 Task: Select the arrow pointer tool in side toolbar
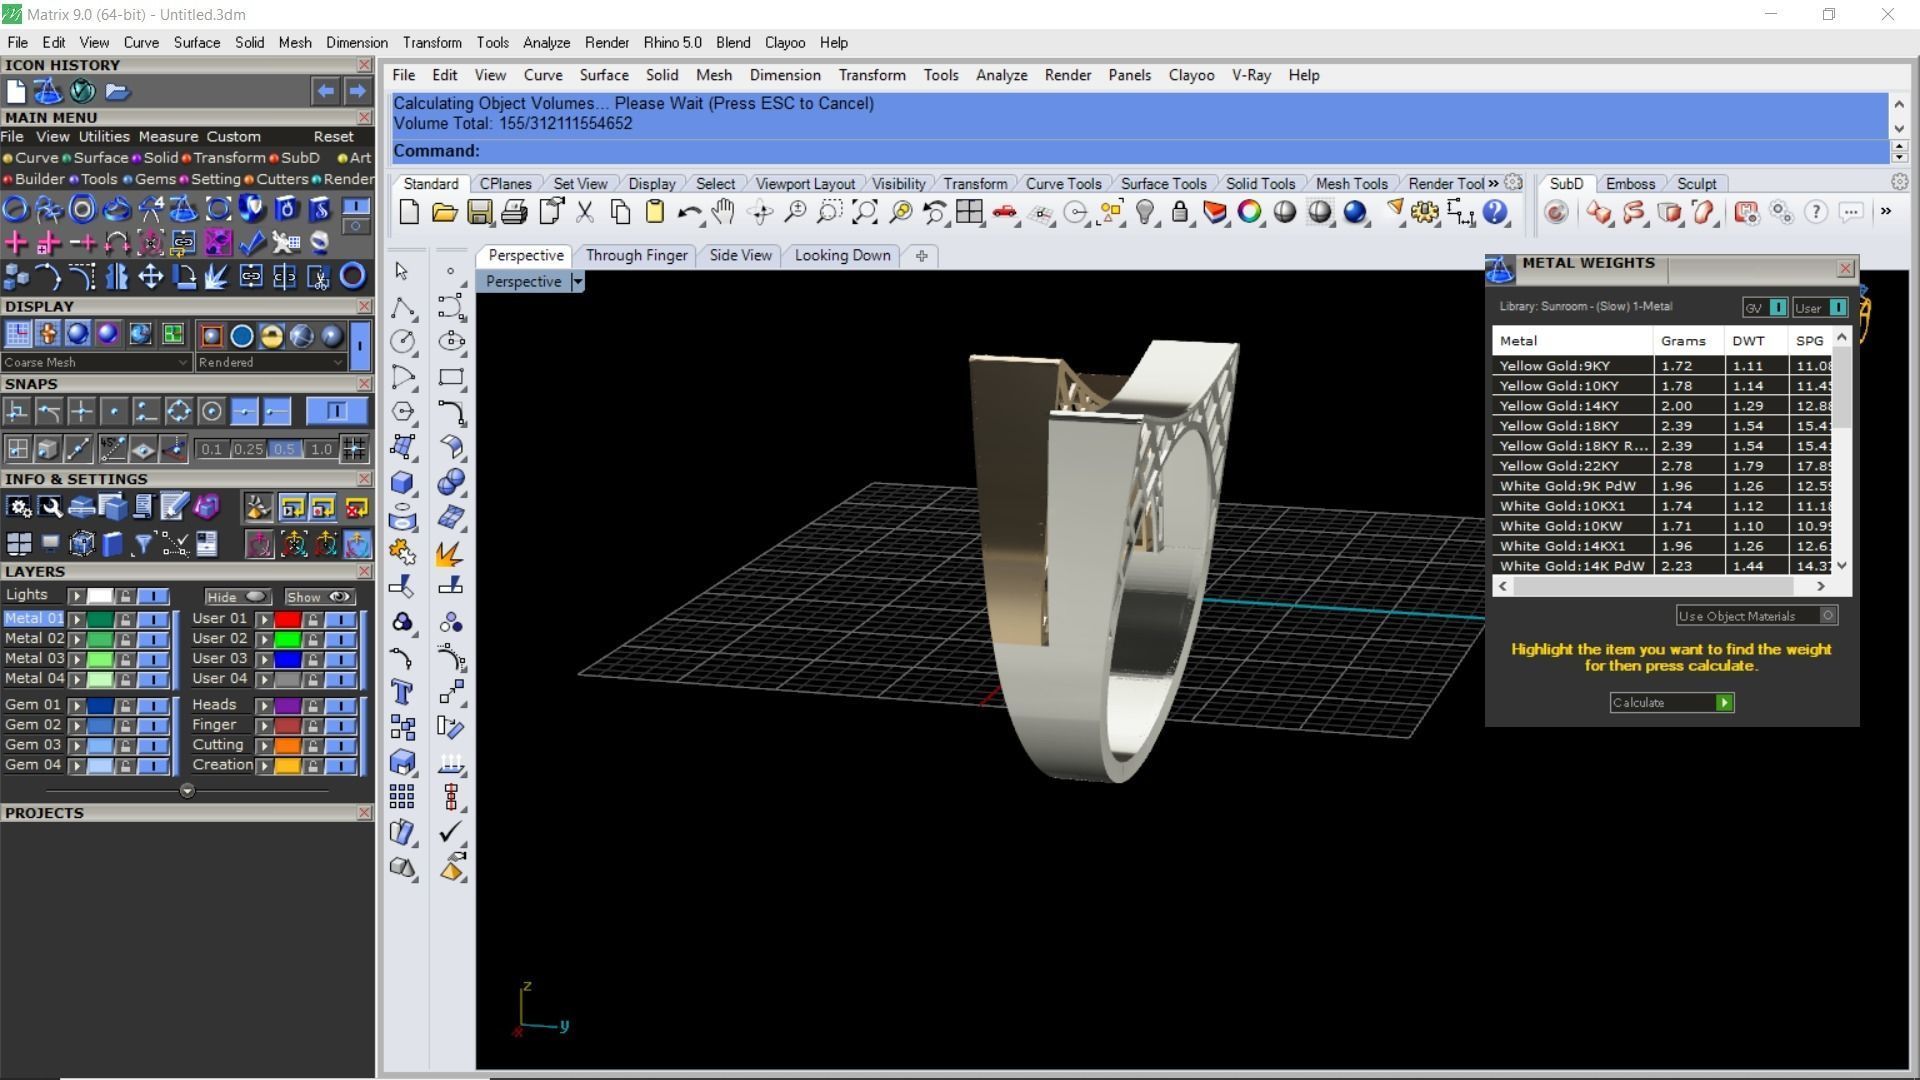(x=402, y=271)
